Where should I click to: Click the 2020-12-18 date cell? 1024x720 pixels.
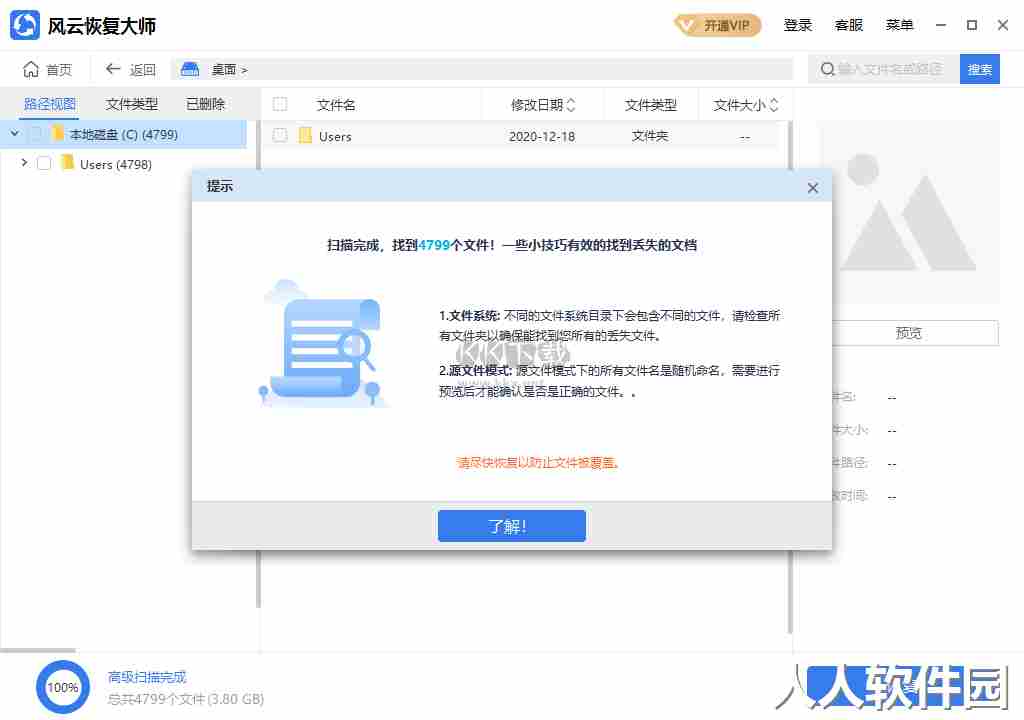pyautogui.click(x=542, y=137)
